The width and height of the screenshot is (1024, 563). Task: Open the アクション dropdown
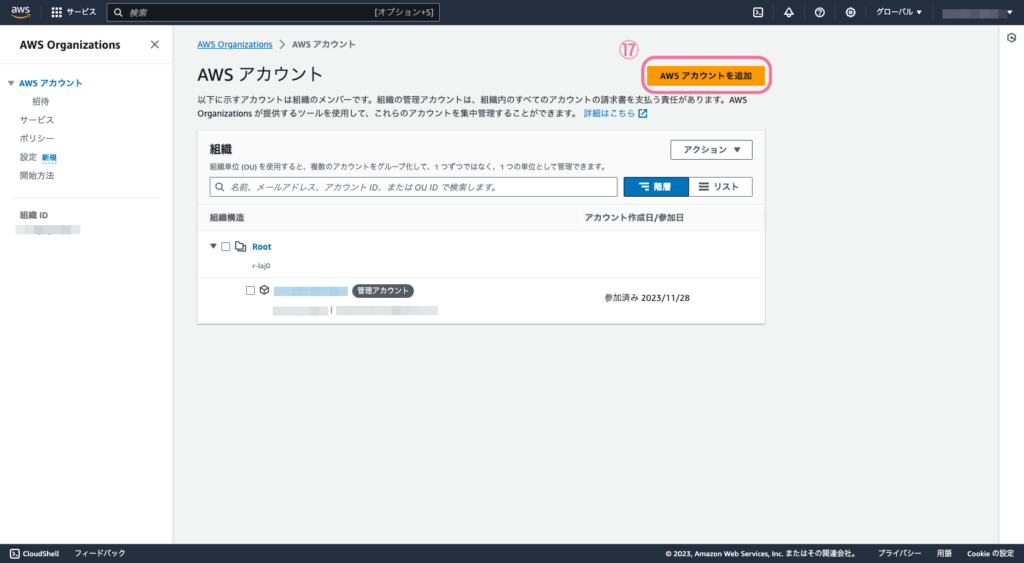point(711,150)
